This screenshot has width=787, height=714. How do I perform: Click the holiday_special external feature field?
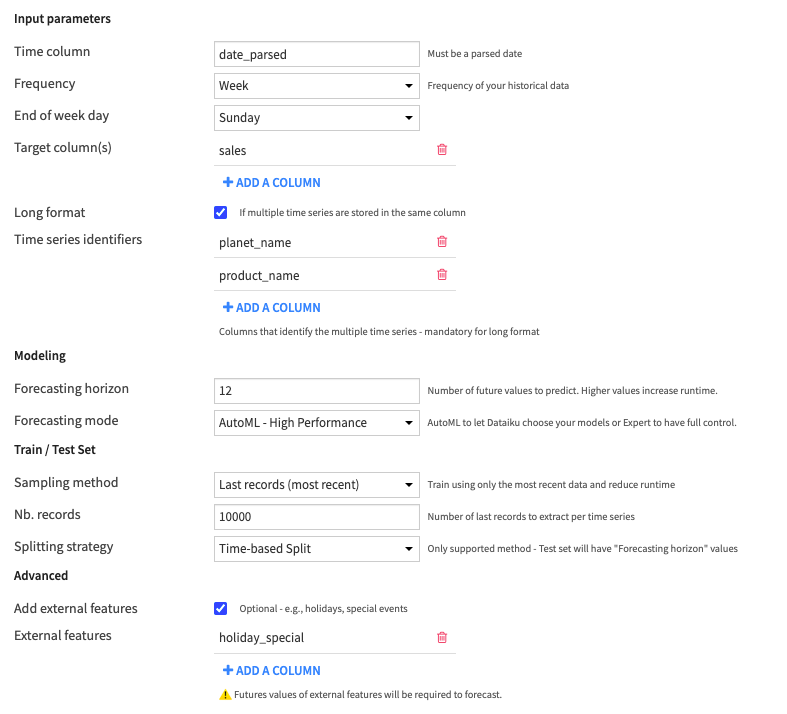pyautogui.click(x=320, y=637)
